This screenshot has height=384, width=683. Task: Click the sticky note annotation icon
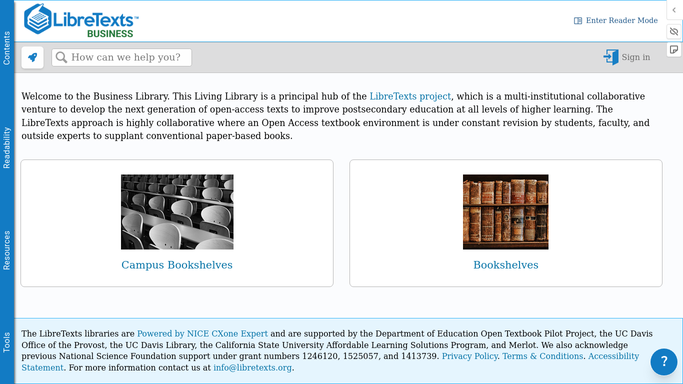pyautogui.click(x=674, y=50)
